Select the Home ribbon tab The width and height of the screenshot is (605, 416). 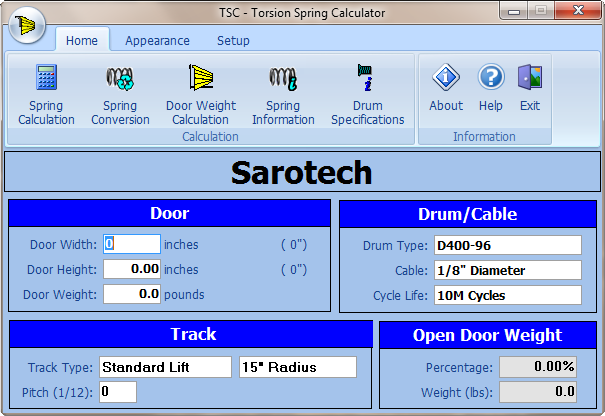point(82,41)
